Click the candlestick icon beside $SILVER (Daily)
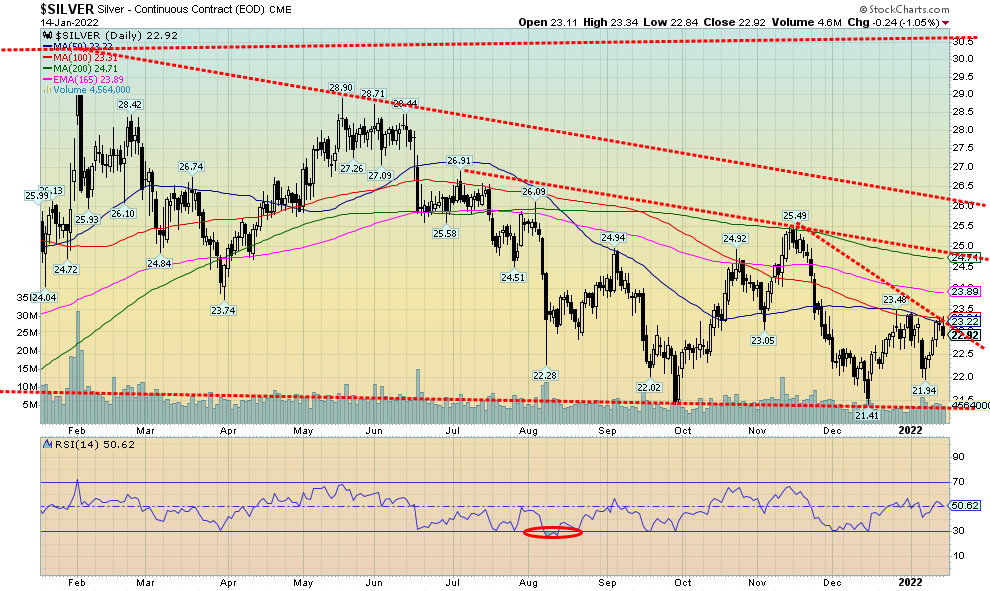 pos(46,36)
